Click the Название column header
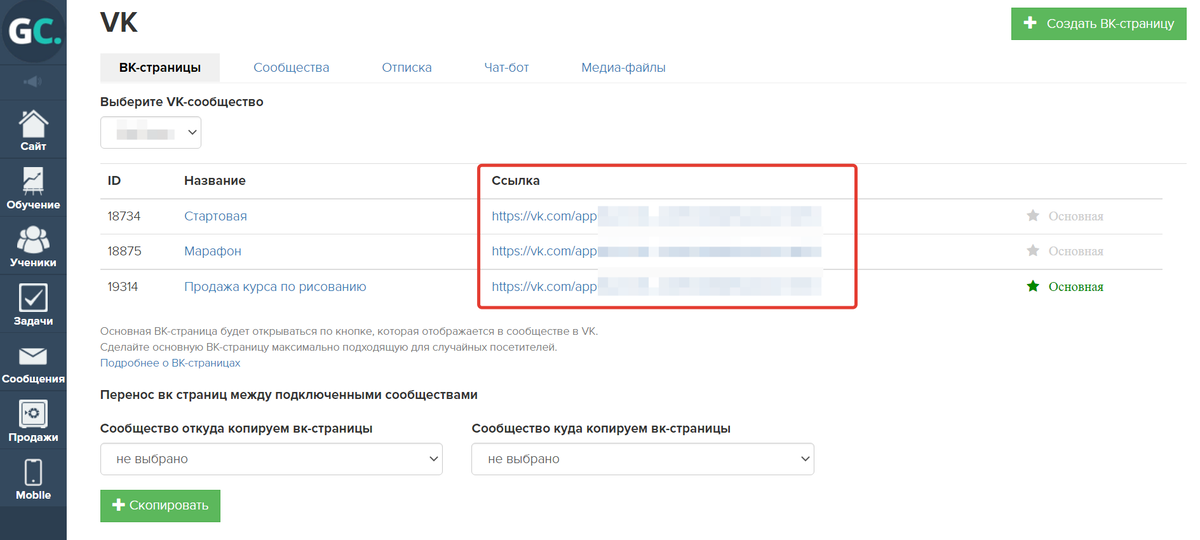 click(215, 180)
